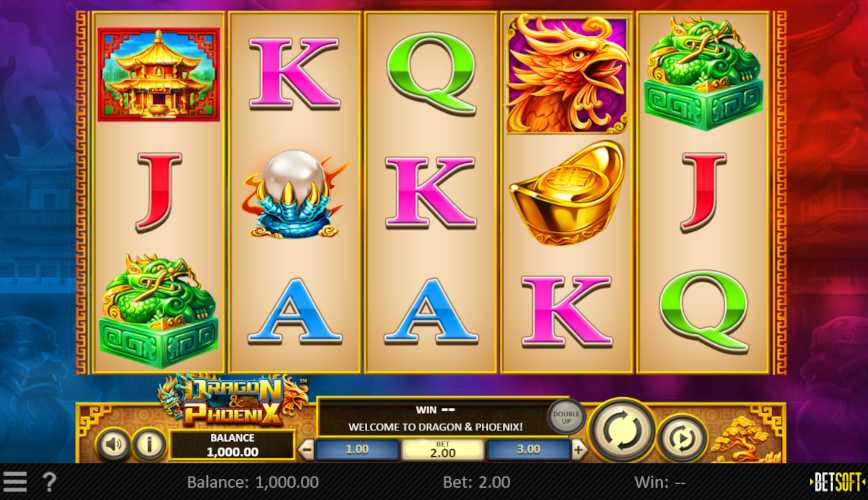Start autoplay with the small circular arrow
868x500 pixels.
pos(682,438)
